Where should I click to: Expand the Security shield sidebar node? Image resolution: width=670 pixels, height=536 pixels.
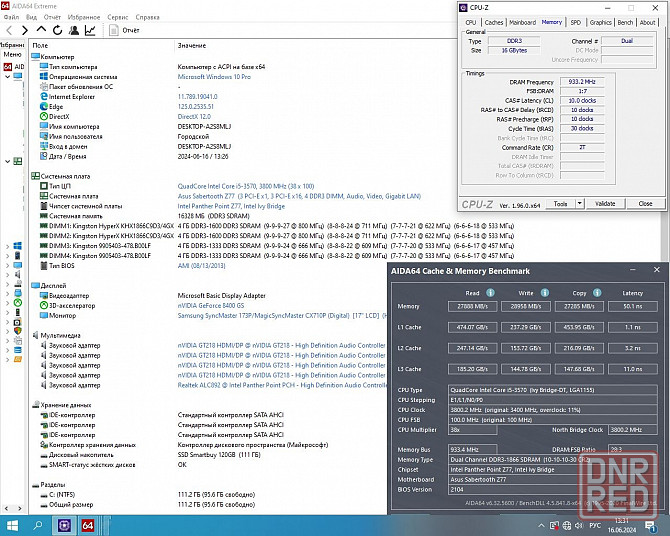pyautogui.click(x=7, y=331)
